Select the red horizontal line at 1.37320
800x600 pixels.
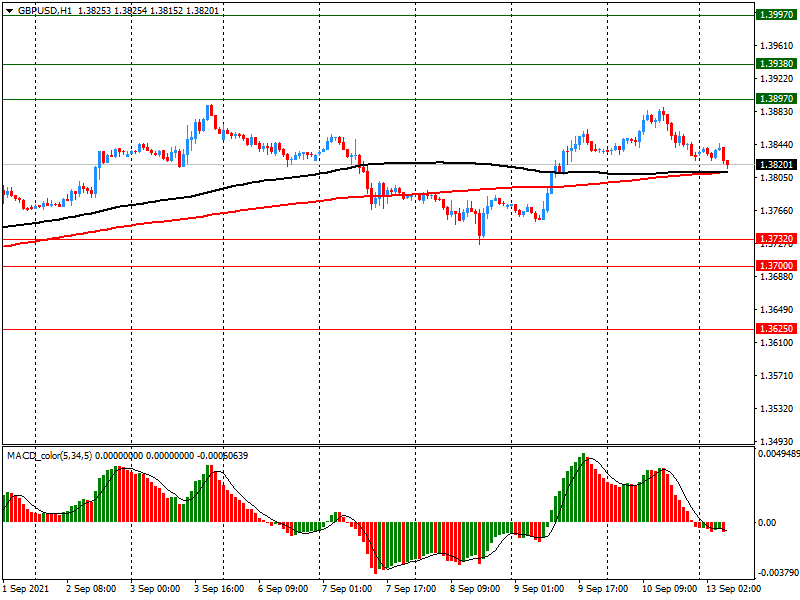(378, 239)
